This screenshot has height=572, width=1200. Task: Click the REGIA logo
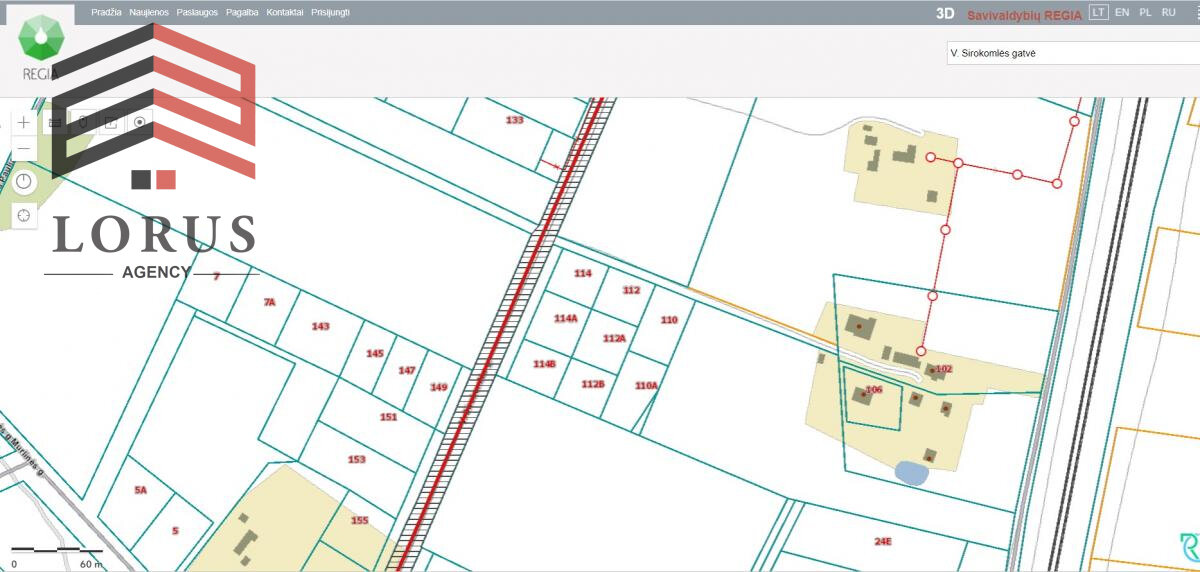point(41,45)
